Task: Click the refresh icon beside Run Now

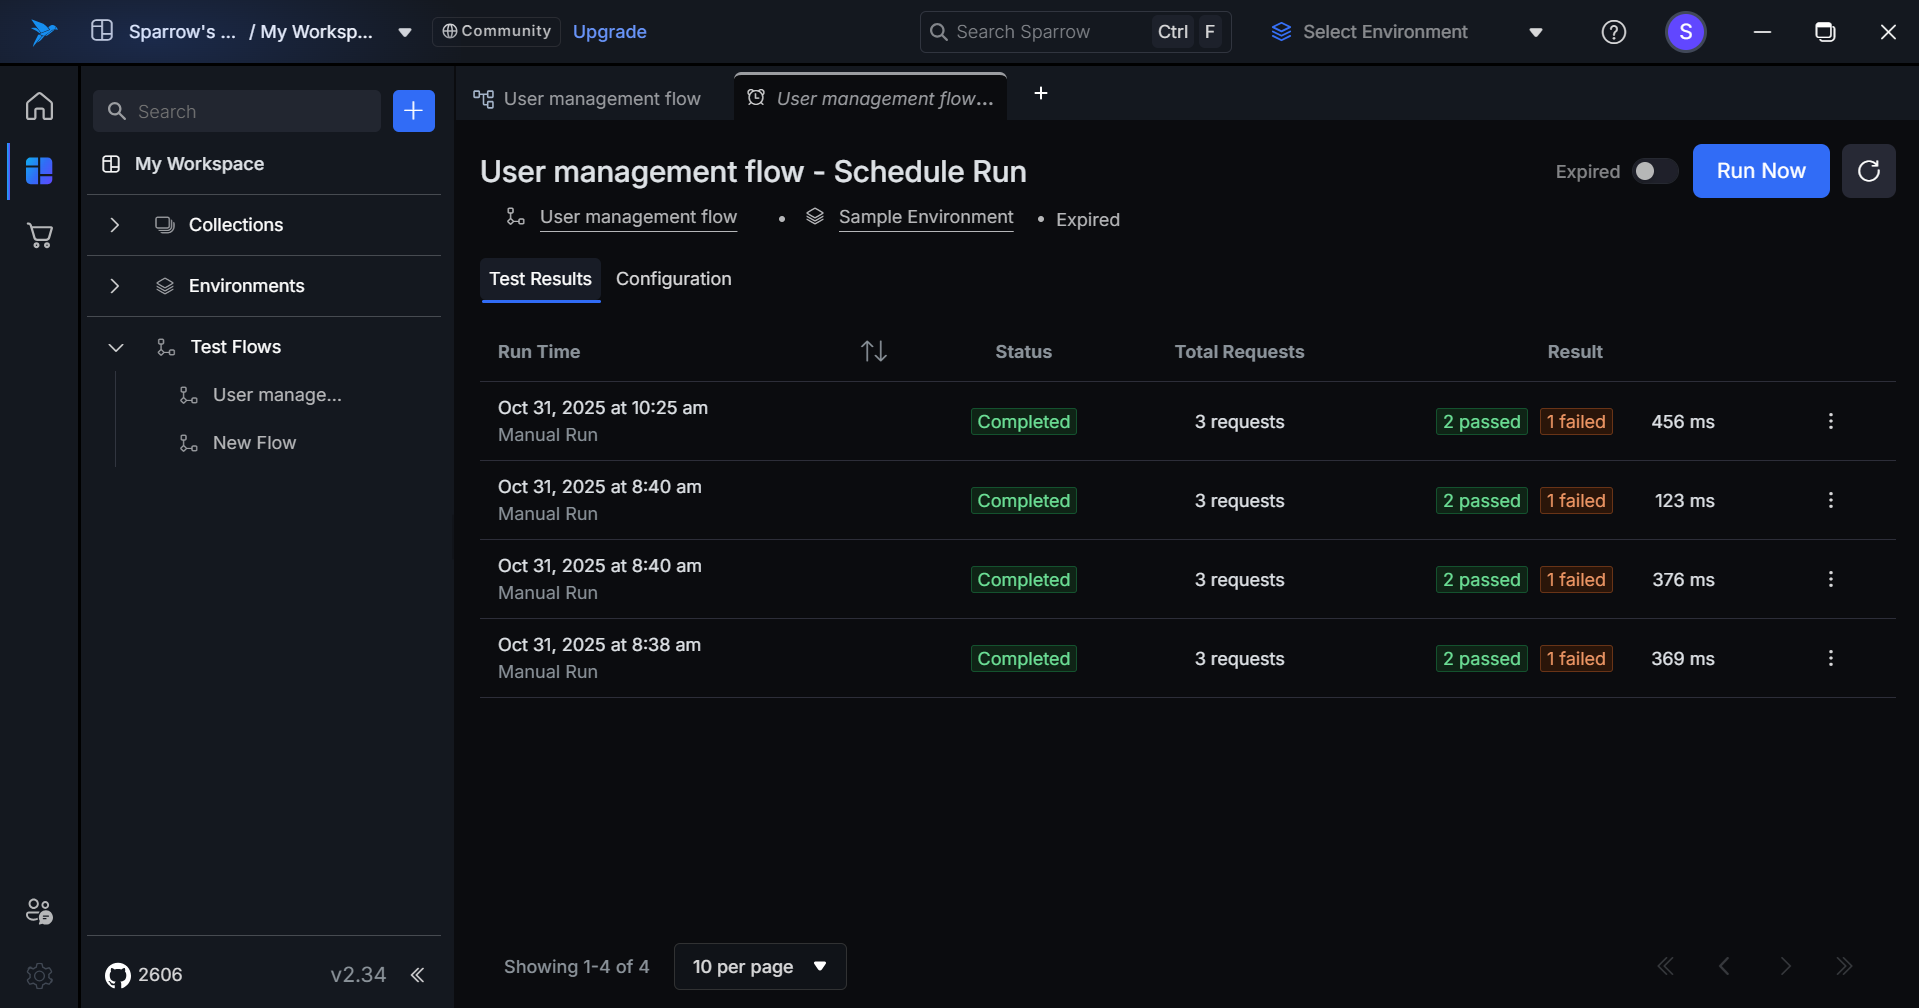Action: (1868, 171)
